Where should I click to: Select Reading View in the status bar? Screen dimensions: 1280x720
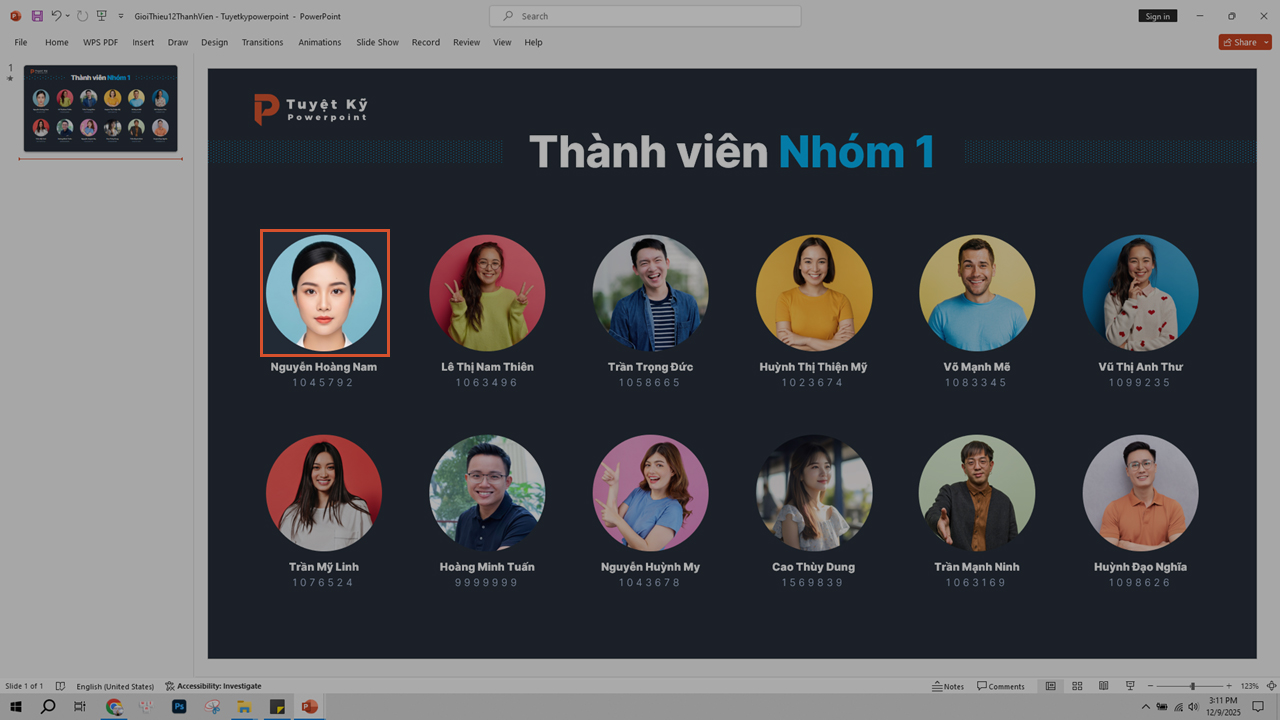point(1103,686)
